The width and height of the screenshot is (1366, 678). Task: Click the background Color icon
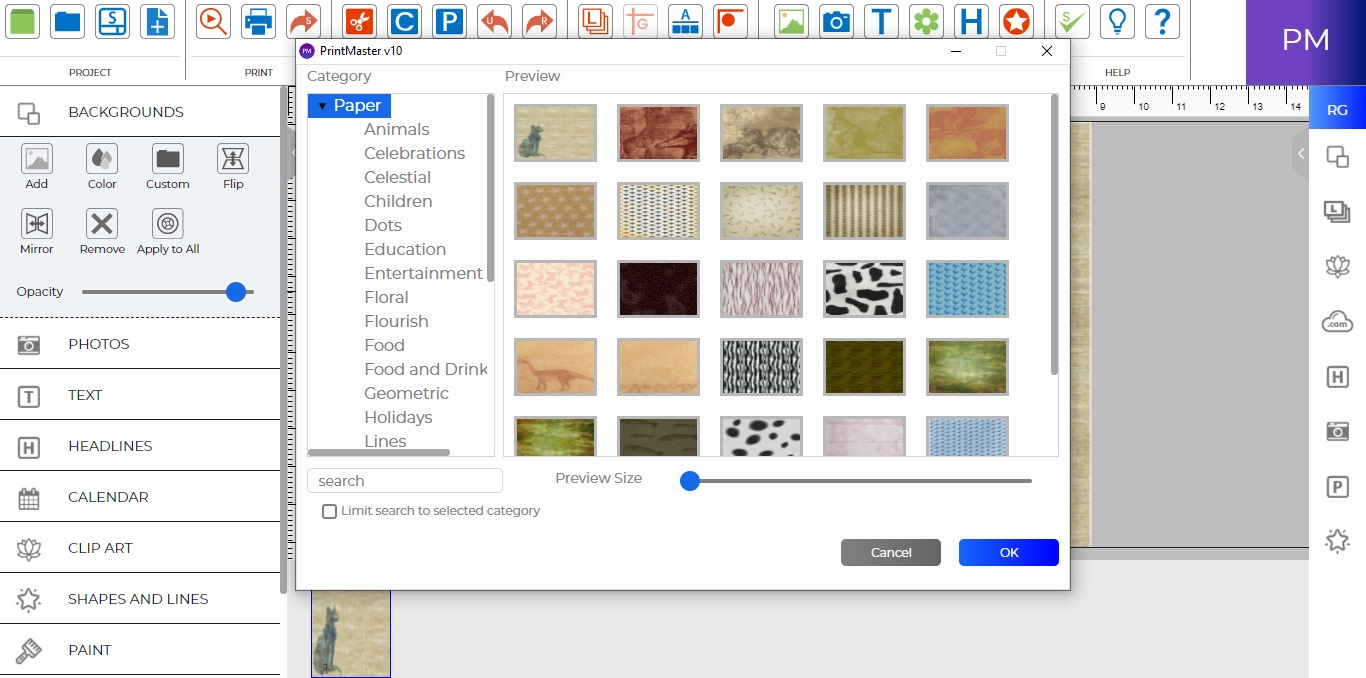pos(102,159)
